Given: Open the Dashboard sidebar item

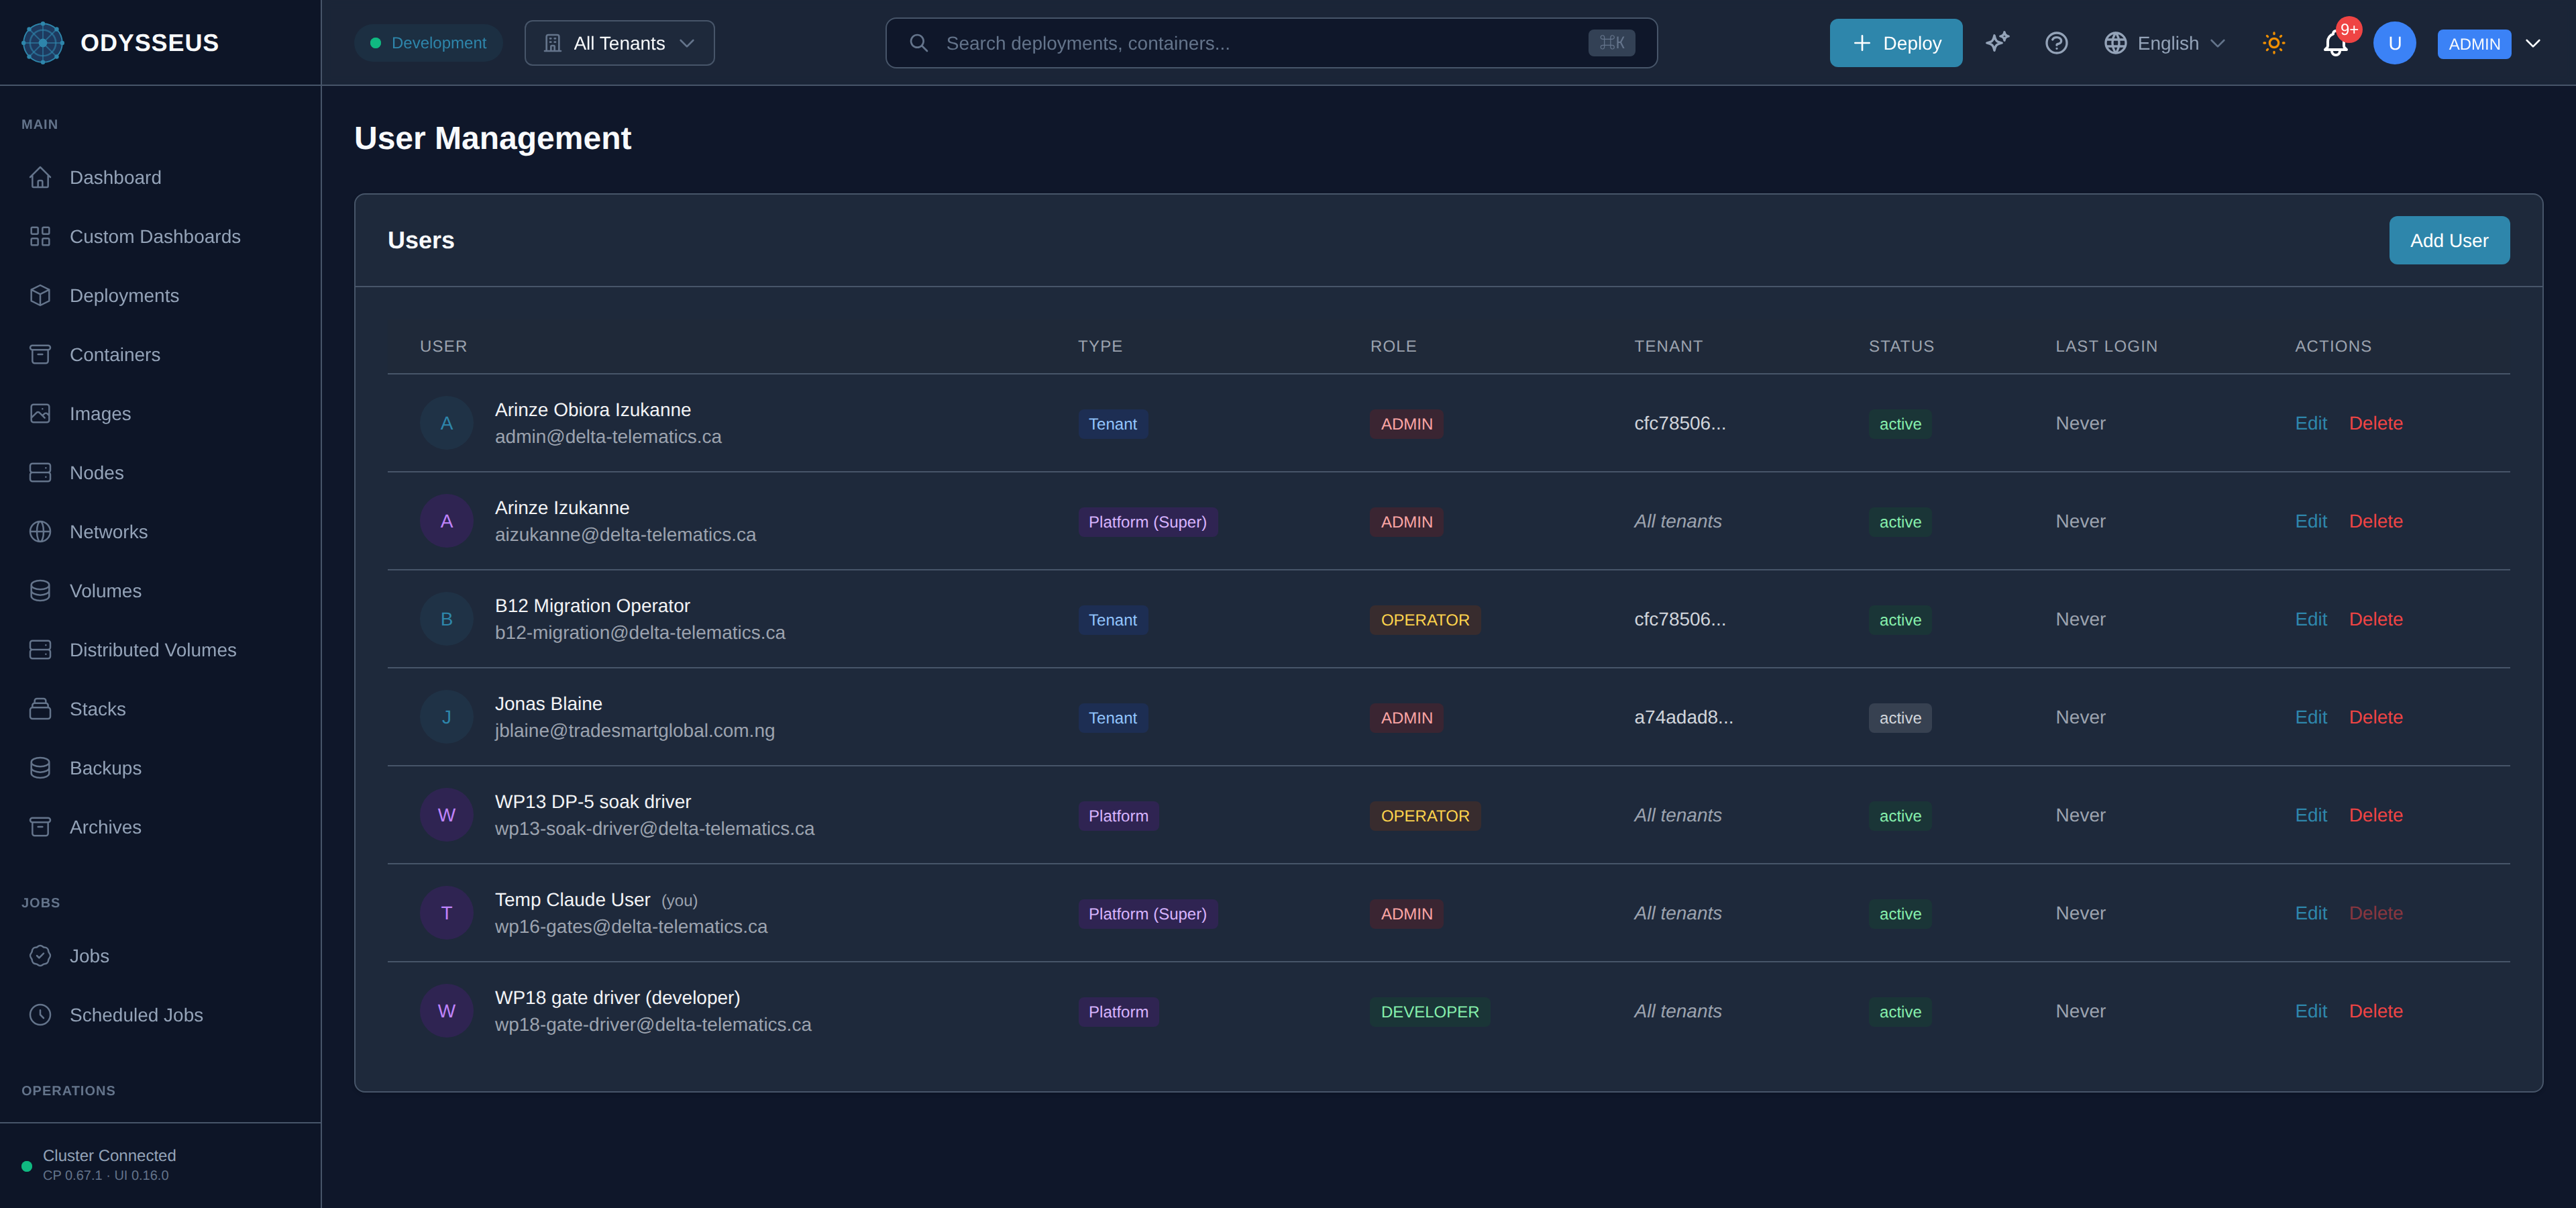Looking at the screenshot, I should point(160,177).
